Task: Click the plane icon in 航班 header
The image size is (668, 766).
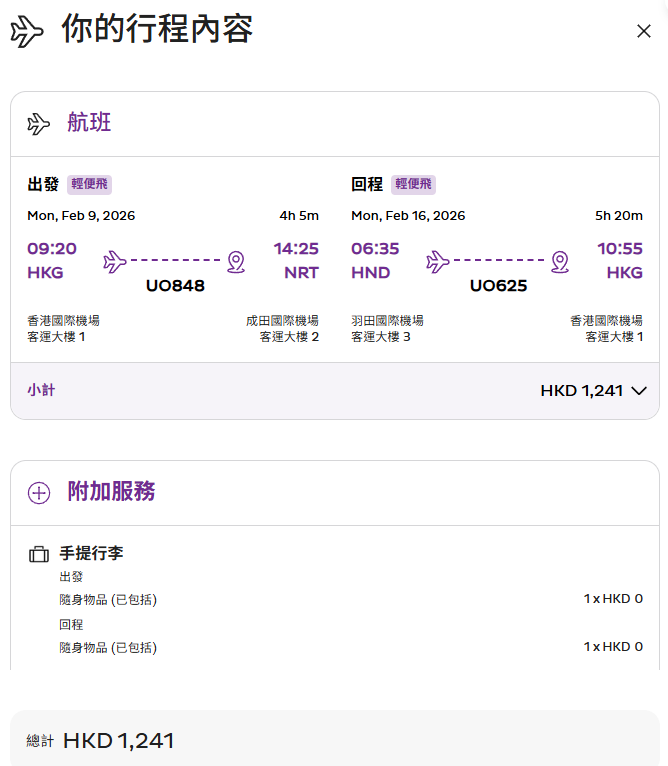Action: click(x=39, y=124)
